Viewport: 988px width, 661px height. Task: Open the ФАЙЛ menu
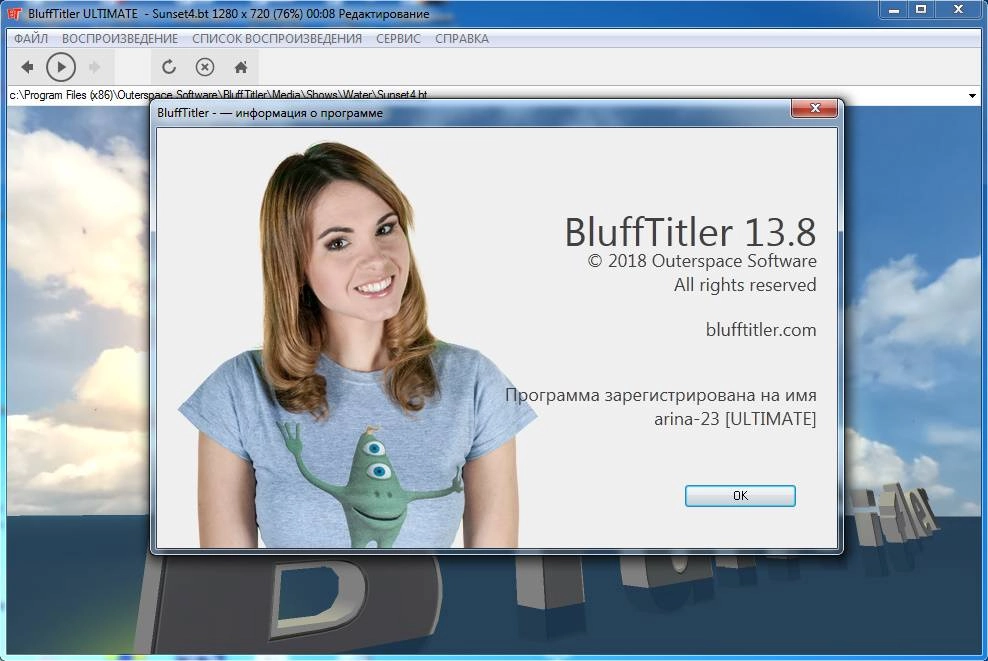tap(31, 38)
